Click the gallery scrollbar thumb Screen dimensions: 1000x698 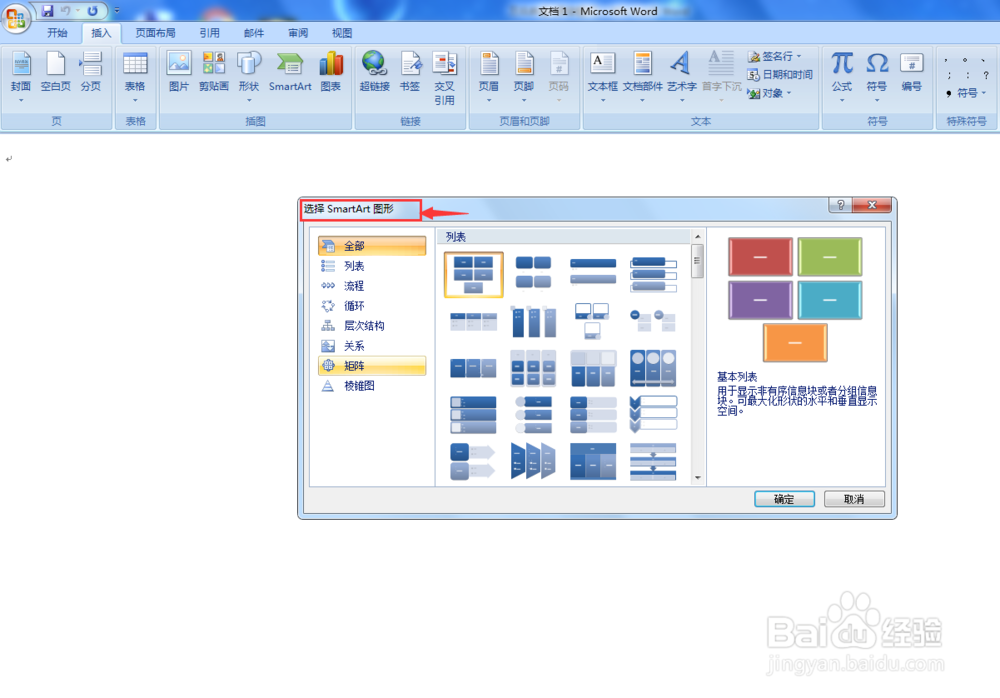pyautogui.click(x=697, y=262)
